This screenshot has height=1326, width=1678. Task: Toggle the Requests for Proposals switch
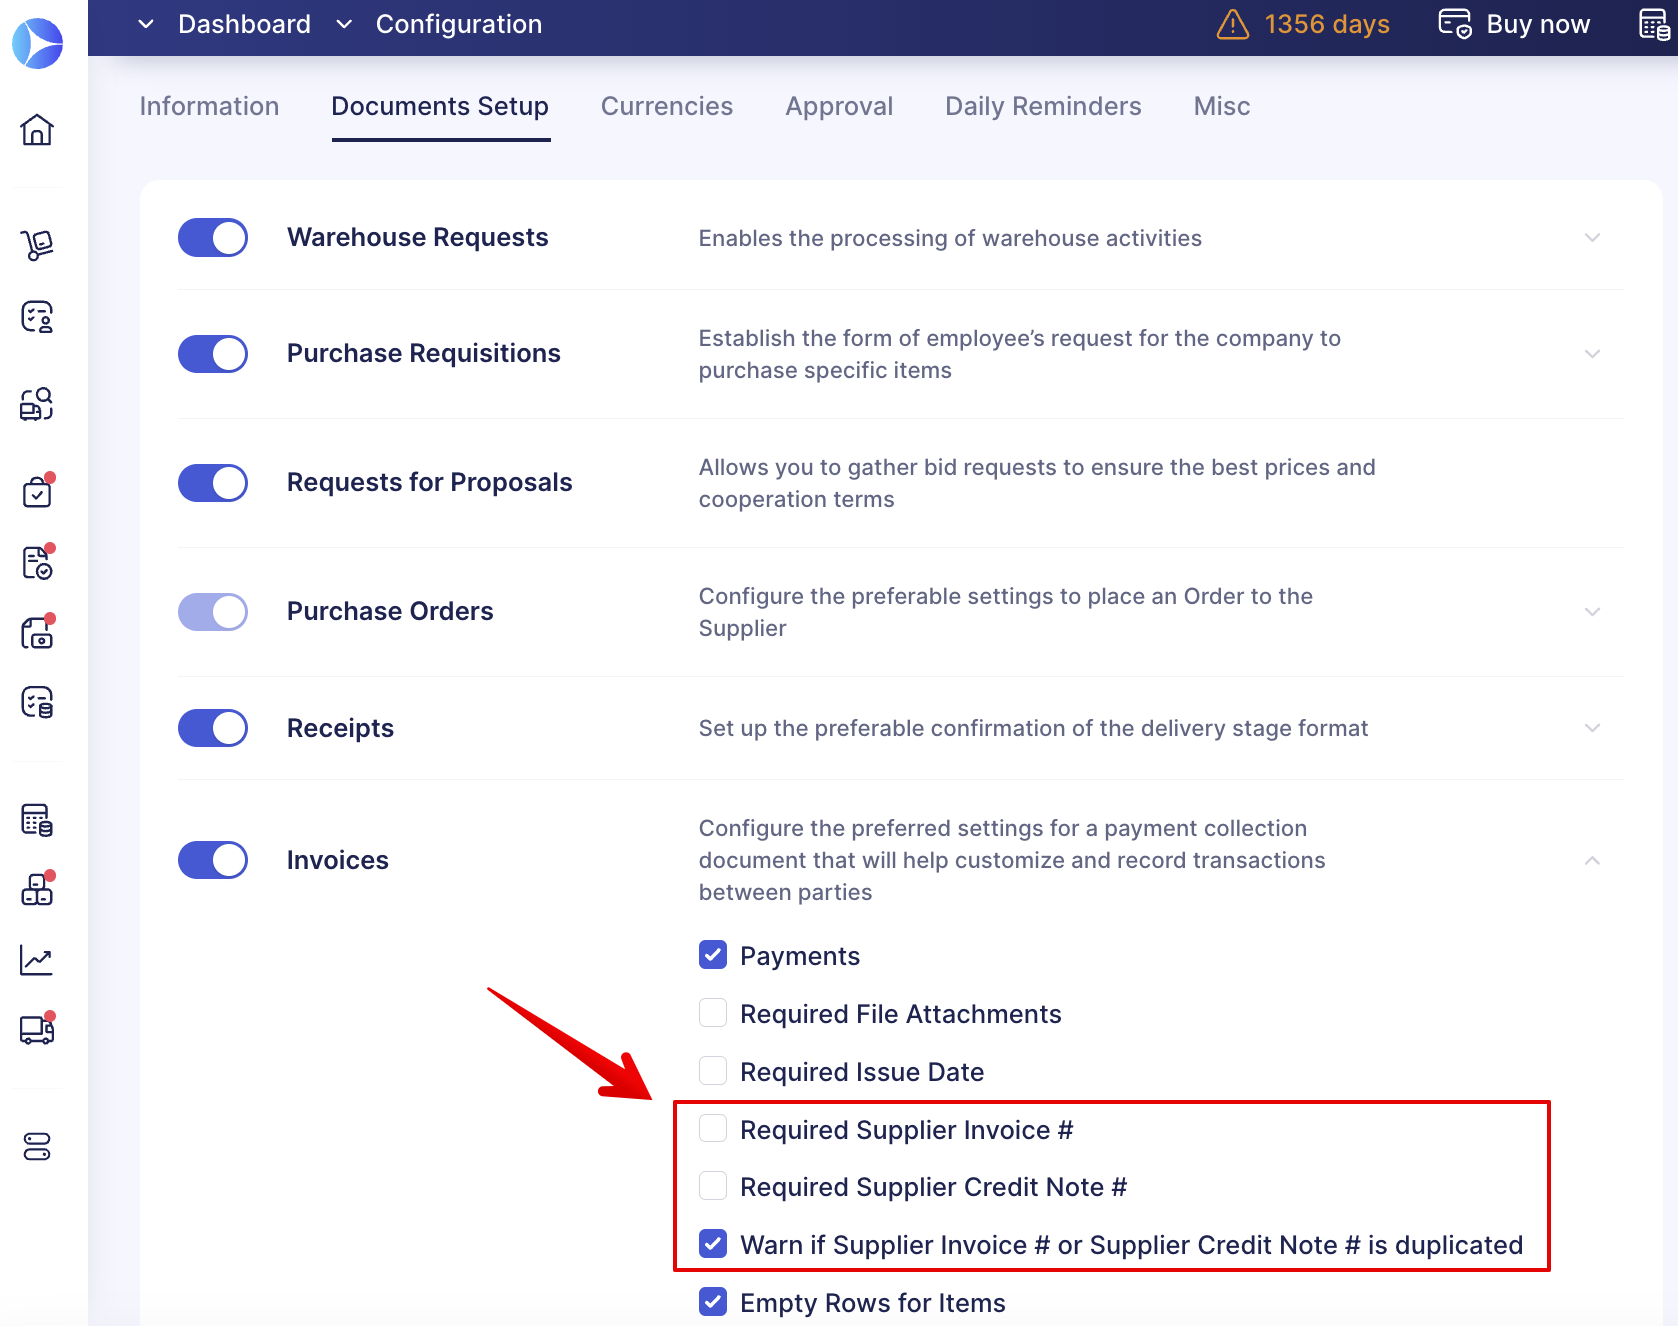pos(213,483)
